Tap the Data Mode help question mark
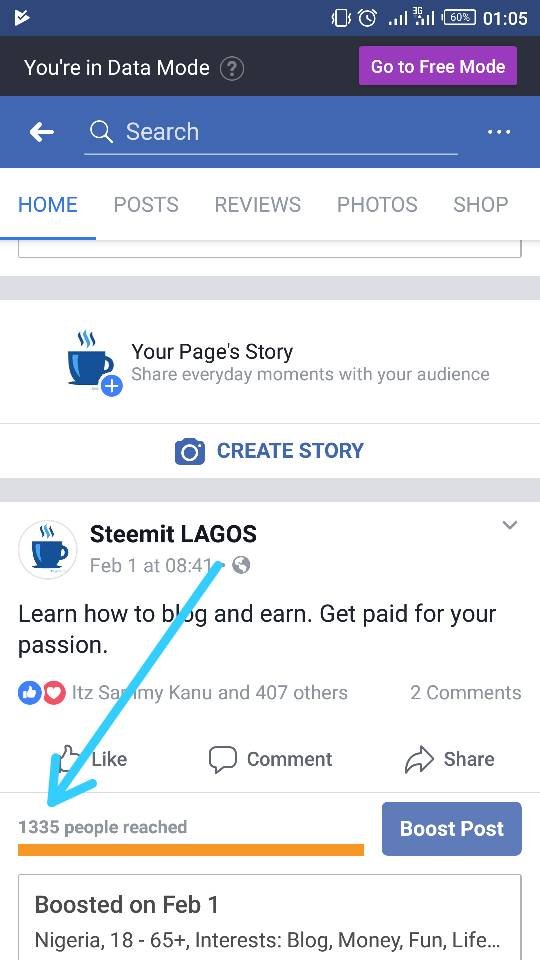Image resolution: width=540 pixels, height=960 pixels. tap(231, 68)
